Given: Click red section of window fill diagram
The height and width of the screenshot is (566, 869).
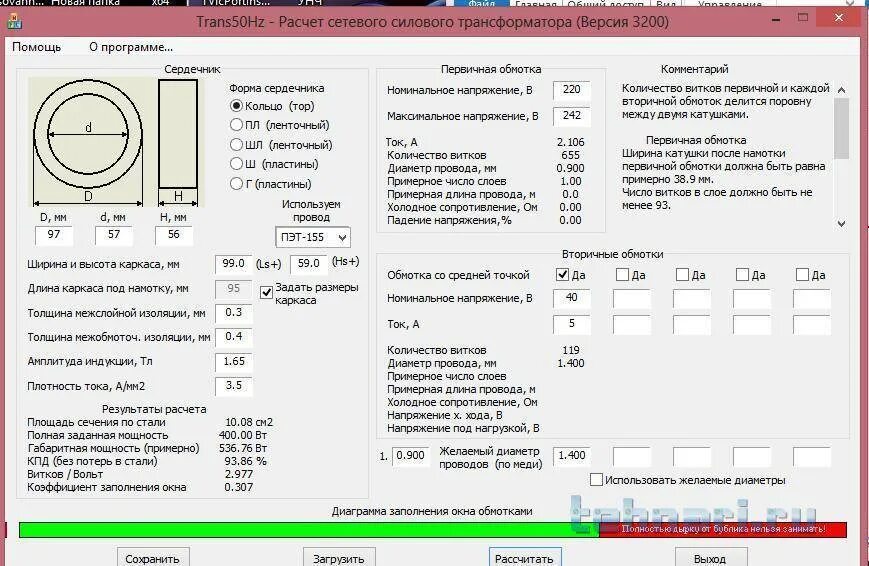Looking at the screenshot, I should [723, 530].
